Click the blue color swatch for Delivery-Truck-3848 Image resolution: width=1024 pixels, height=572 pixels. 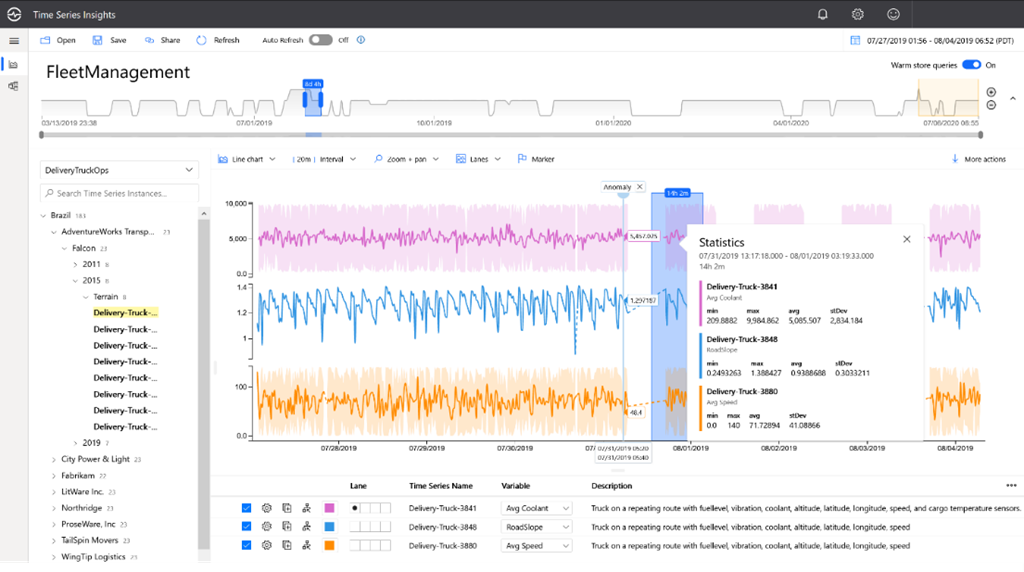tap(329, 526)
